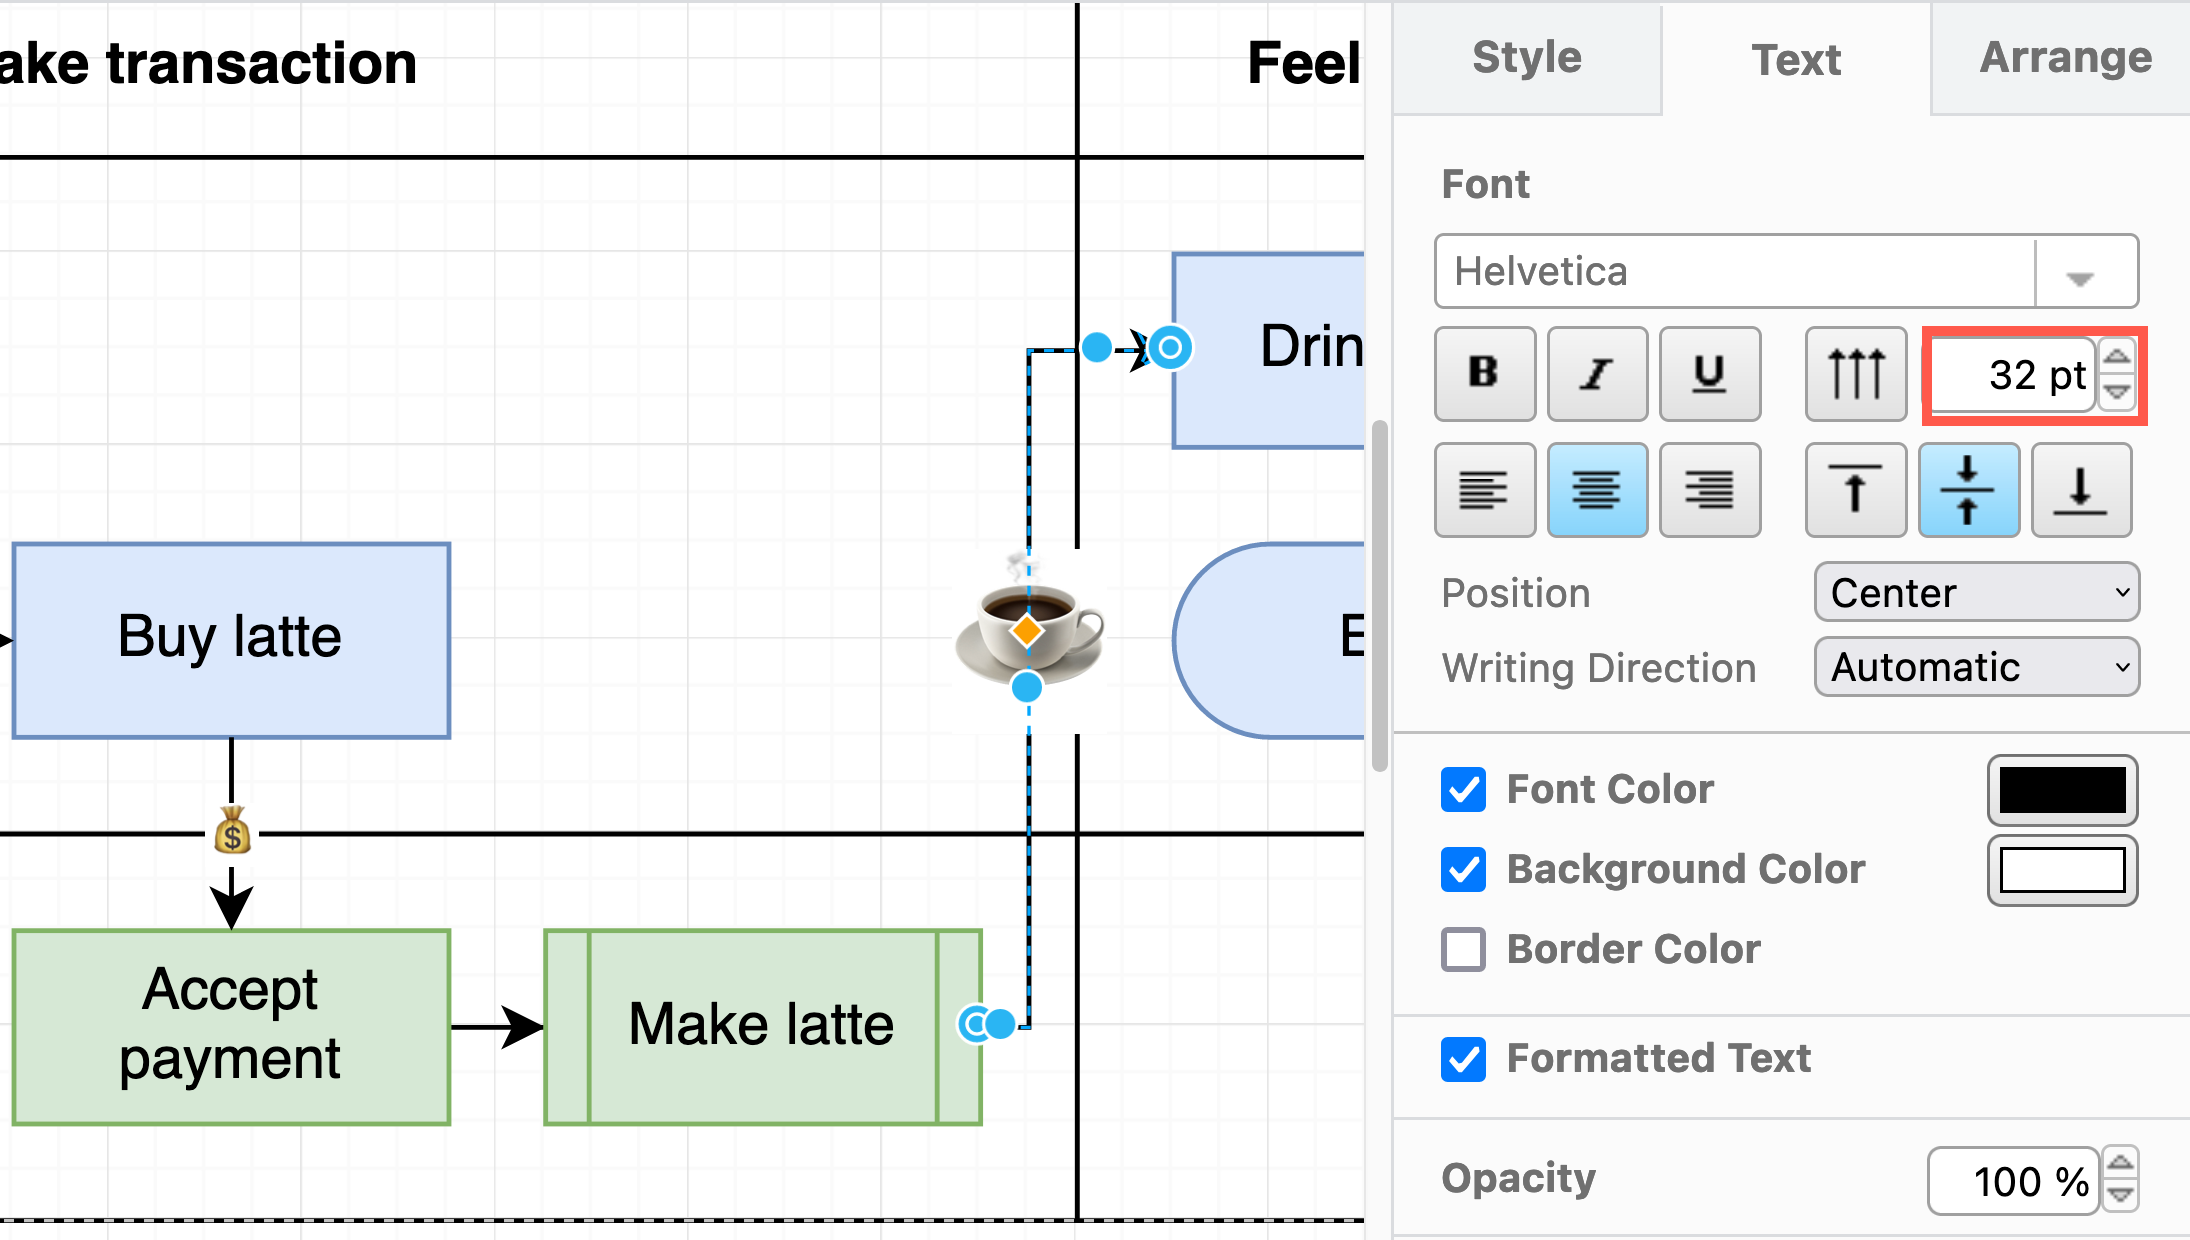Switch to the Arrange tab

pos(2064,57)
